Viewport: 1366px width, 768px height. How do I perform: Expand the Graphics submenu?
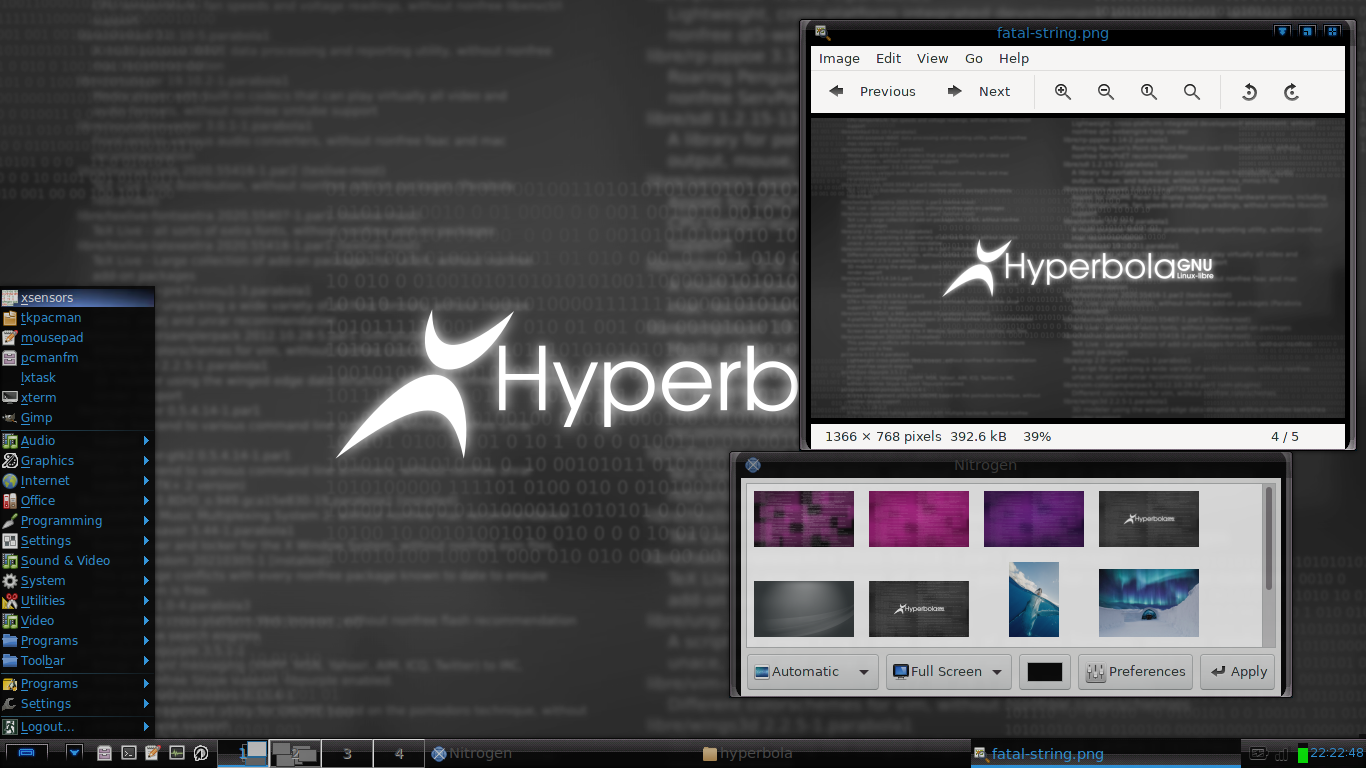[77, 461]
